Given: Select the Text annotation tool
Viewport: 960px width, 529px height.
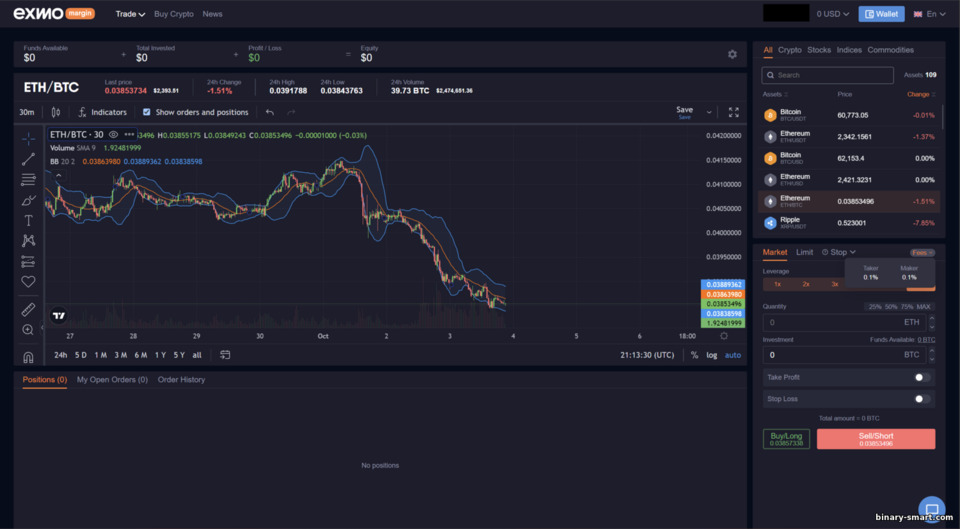Looking at the screenshot, I should point(28,220).
